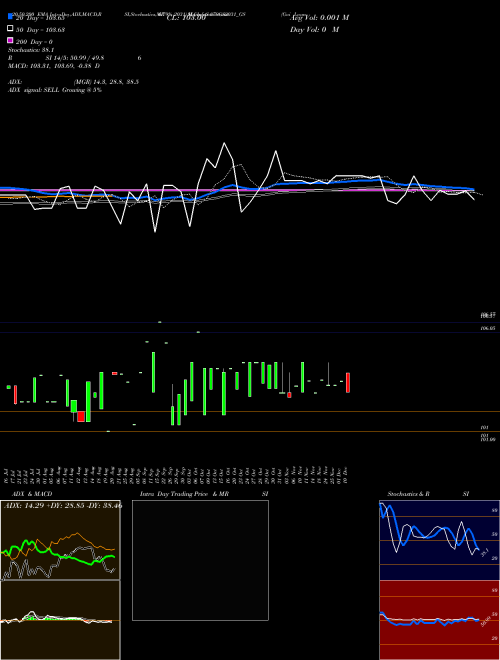Image resolution: width=500 pixels, height=660 pixels.
Task: Open the red RSI chart panel
Action: tap(439, 620)
